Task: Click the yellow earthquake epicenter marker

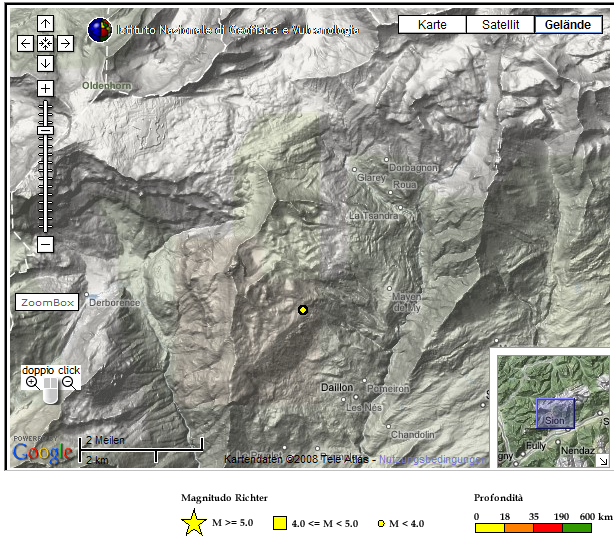Action: (x=303, y=310)
